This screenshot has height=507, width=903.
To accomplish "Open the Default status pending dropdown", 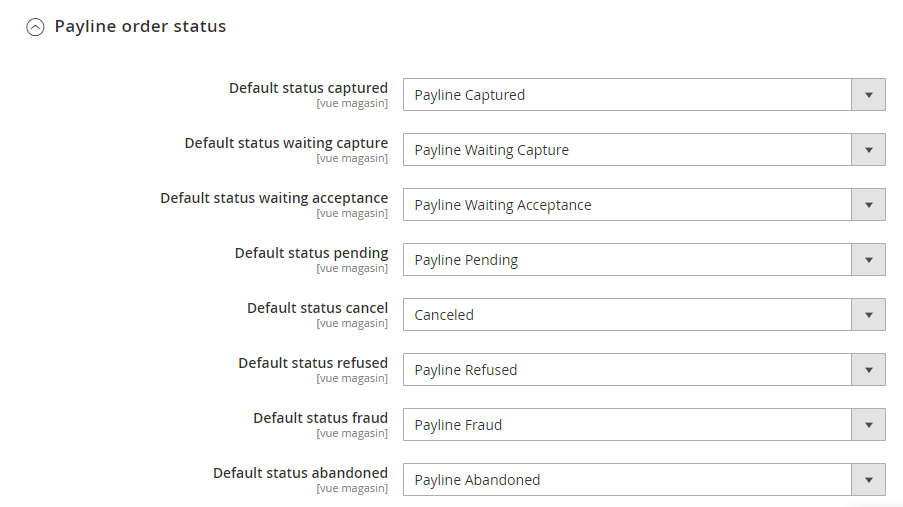I will [x=627, y=260].
